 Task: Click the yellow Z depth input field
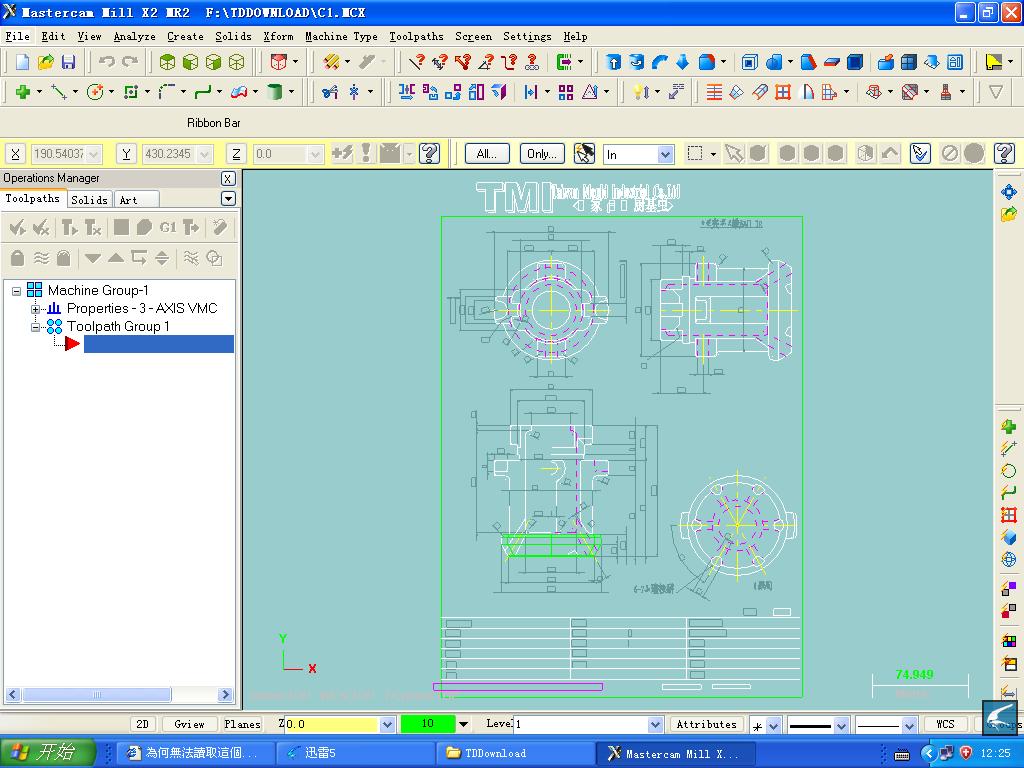(332, 724)
